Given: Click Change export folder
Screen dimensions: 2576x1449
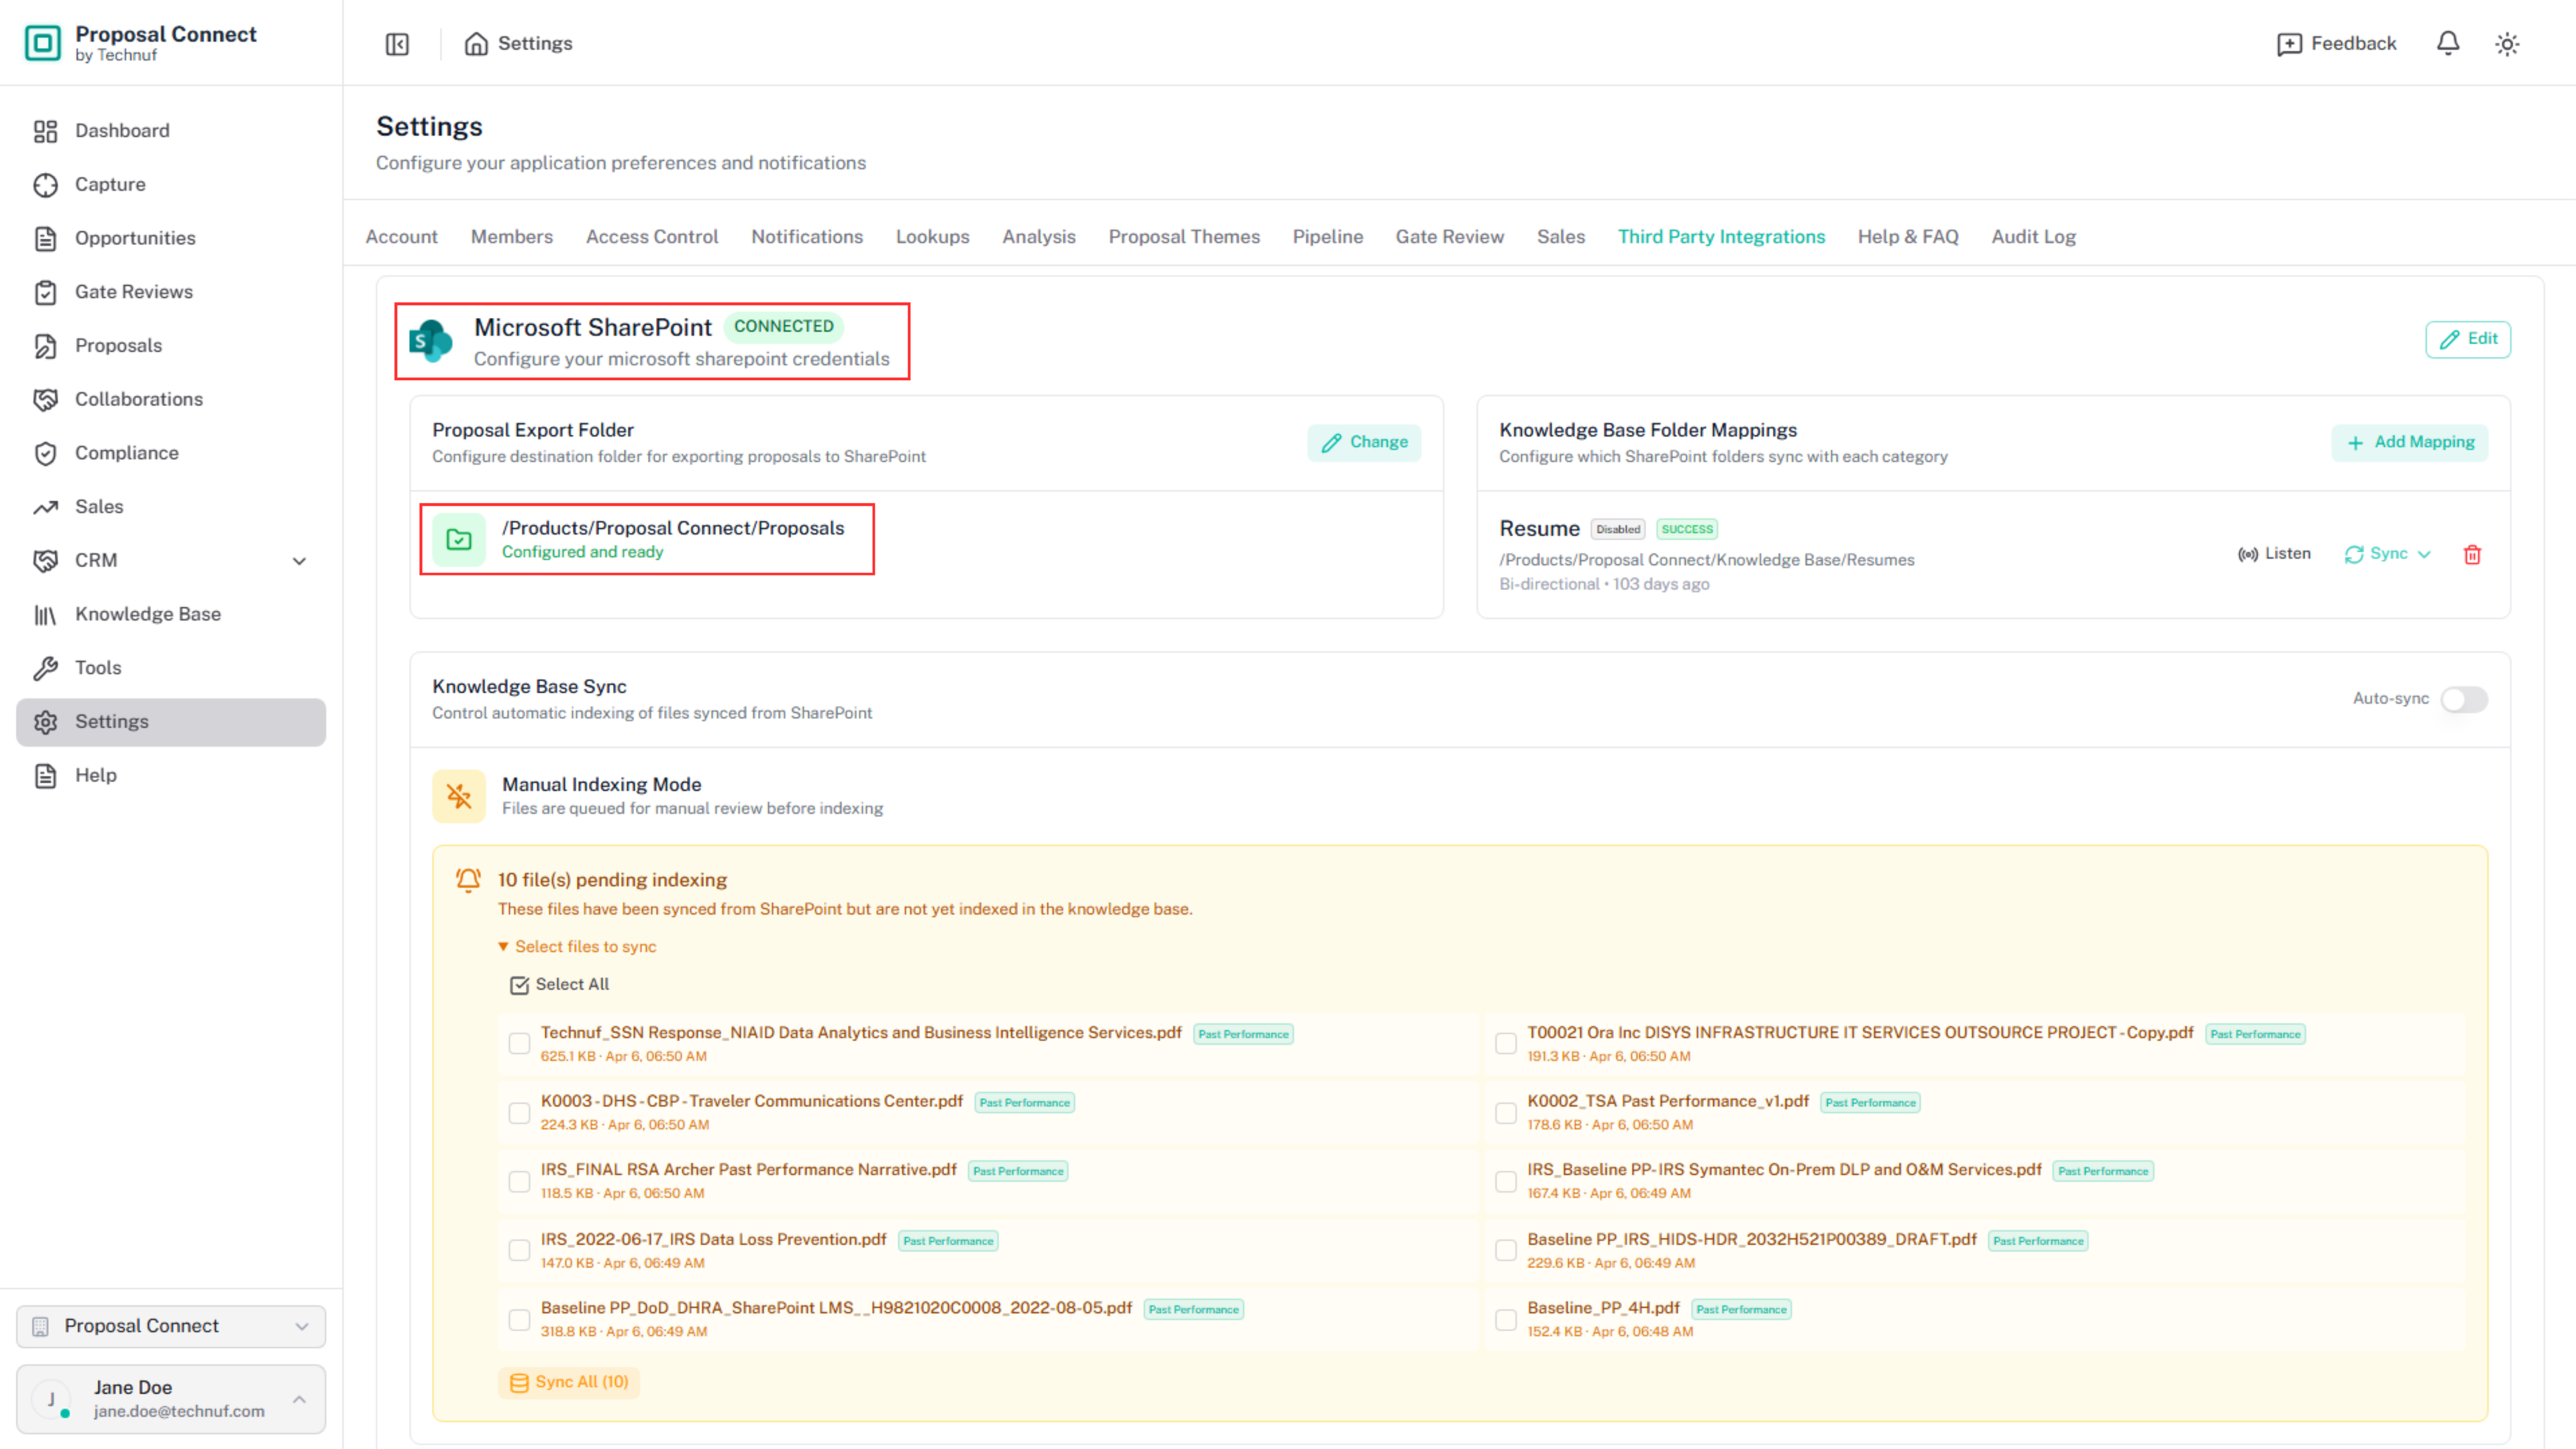Looking at the screenshot, I should click(x=1364, y=442).
